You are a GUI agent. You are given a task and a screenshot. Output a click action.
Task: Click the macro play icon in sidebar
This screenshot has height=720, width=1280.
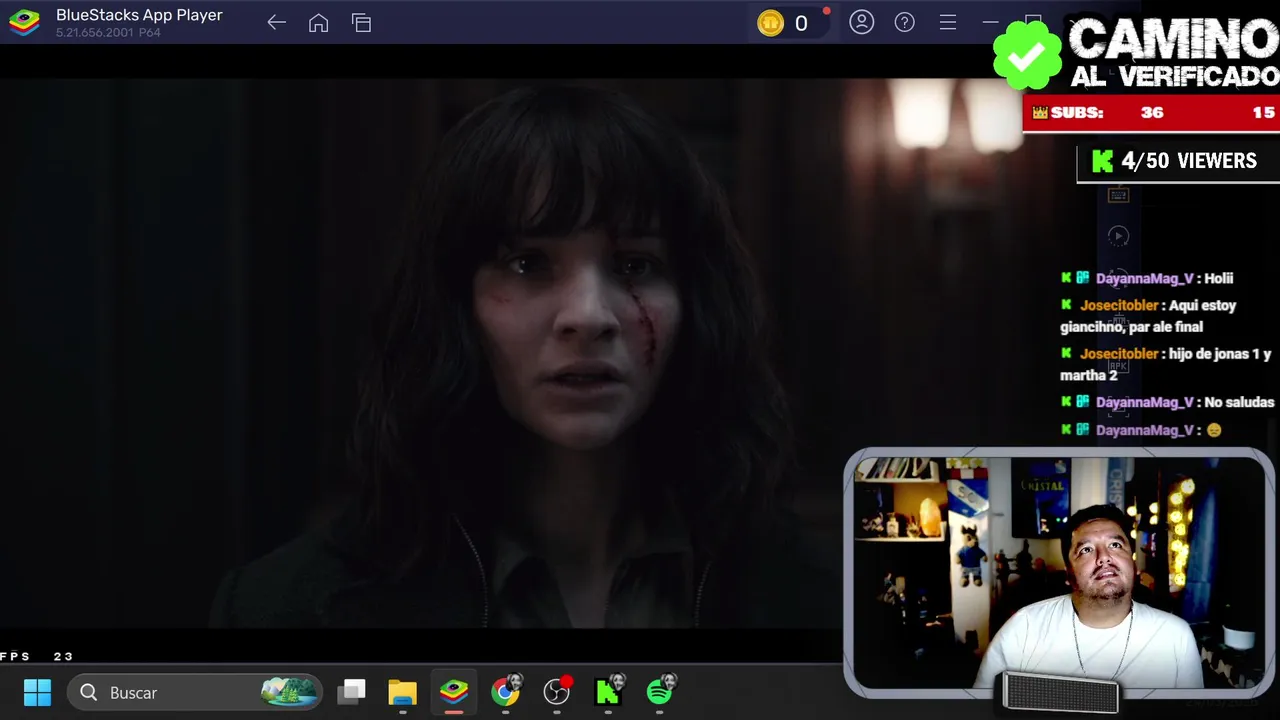click(1118, 236)
